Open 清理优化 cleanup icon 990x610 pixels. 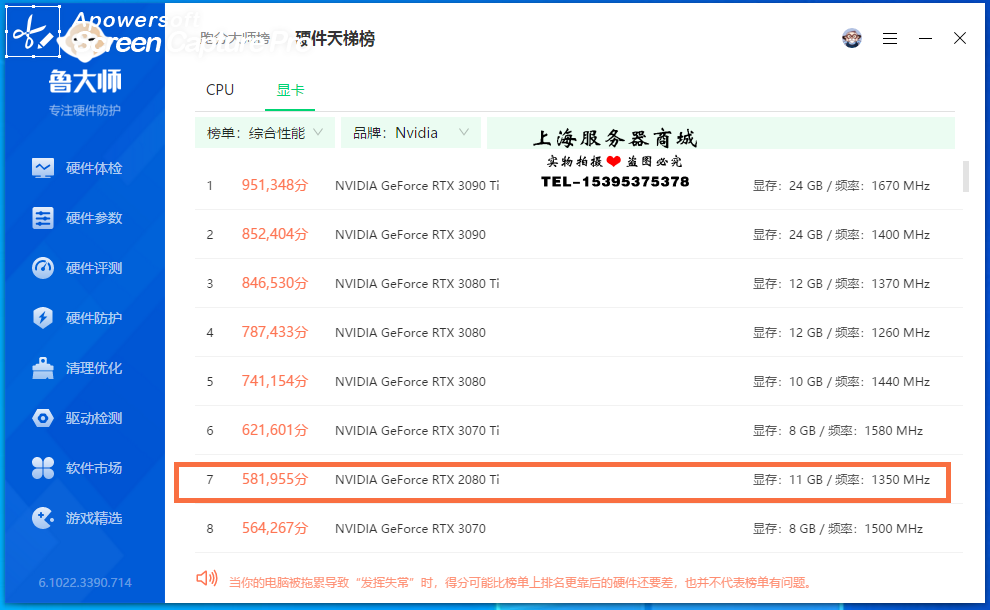[x=43, y=368]
